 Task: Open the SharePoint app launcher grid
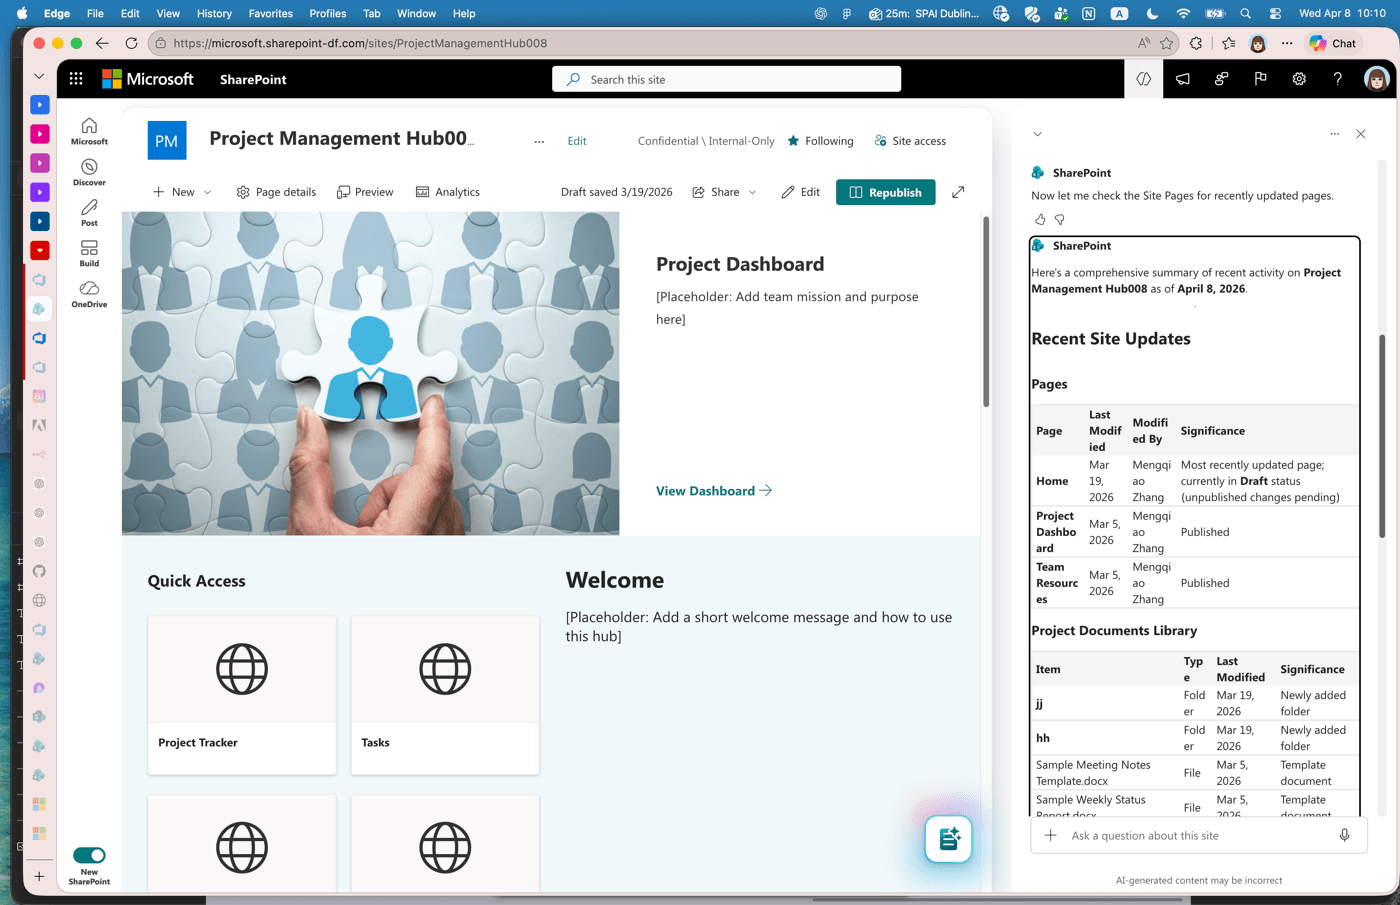76,79
